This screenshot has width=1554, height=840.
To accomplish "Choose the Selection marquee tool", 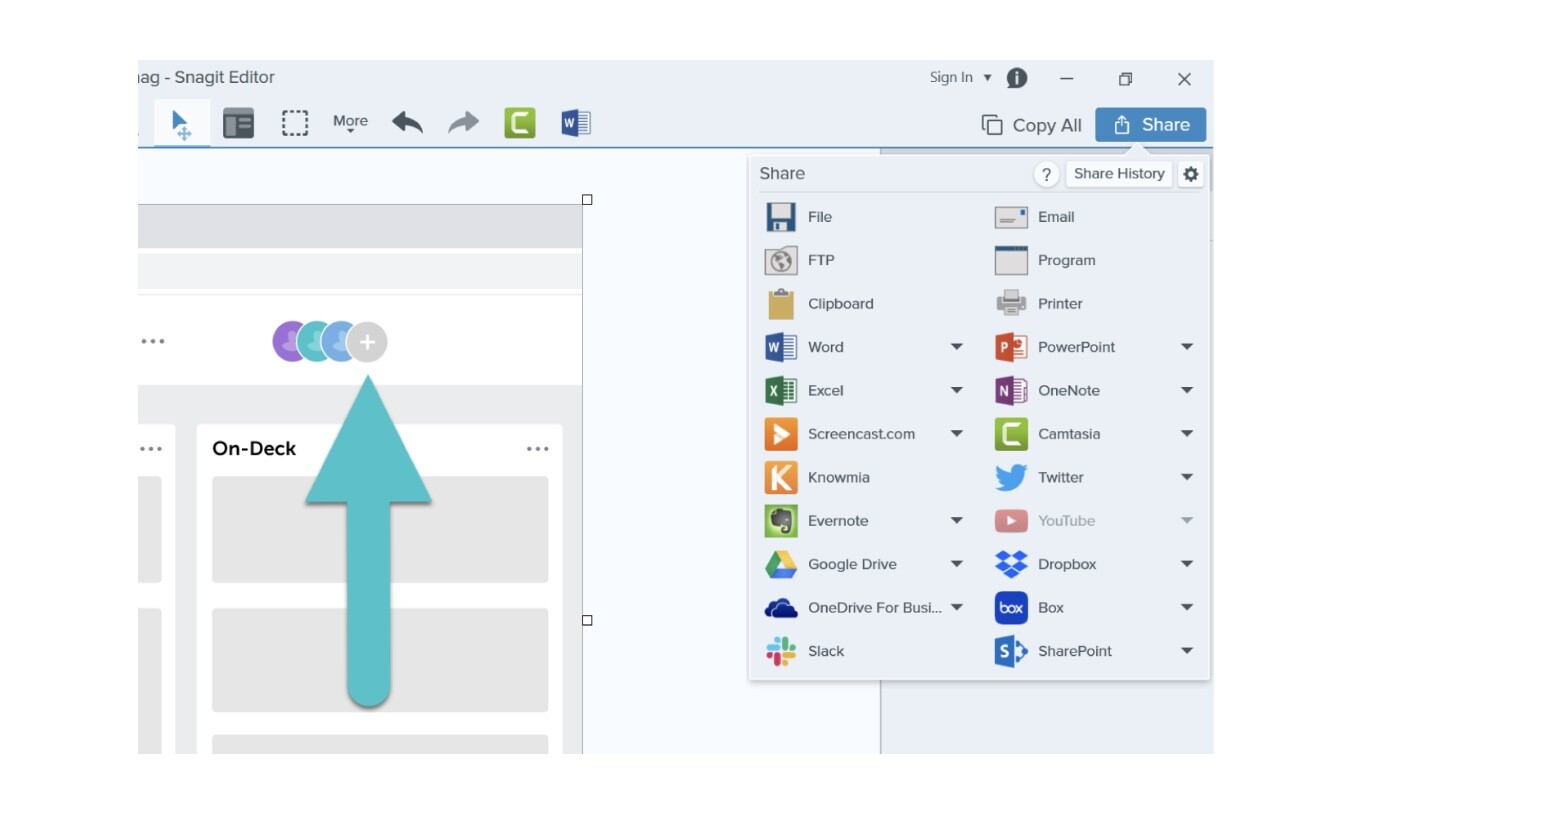I will 295,123.
